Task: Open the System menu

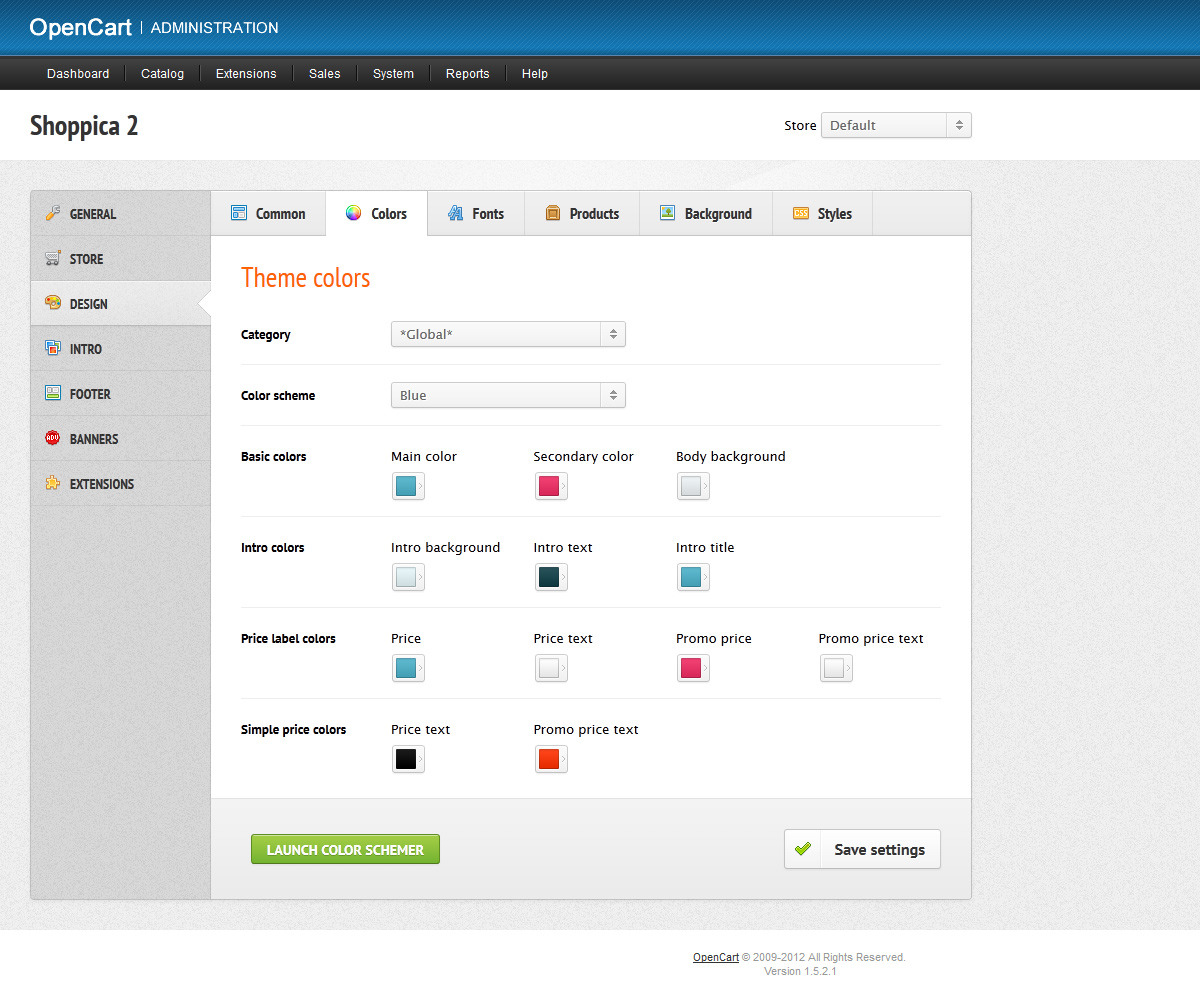Action: [x=393, y=74]
